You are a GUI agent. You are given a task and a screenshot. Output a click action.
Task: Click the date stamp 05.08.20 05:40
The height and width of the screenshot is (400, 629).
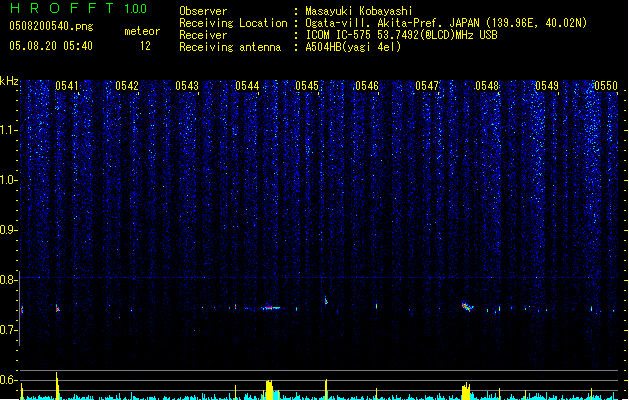pyautogui.click(x=51, y=46)
